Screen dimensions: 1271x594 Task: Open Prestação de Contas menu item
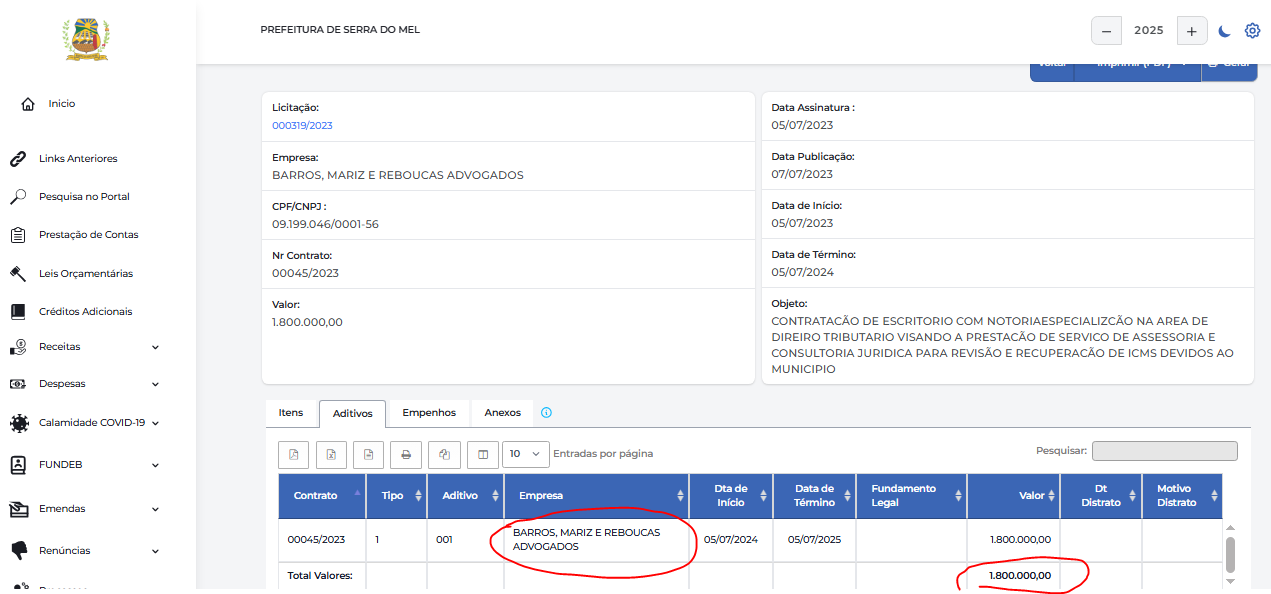89,235
